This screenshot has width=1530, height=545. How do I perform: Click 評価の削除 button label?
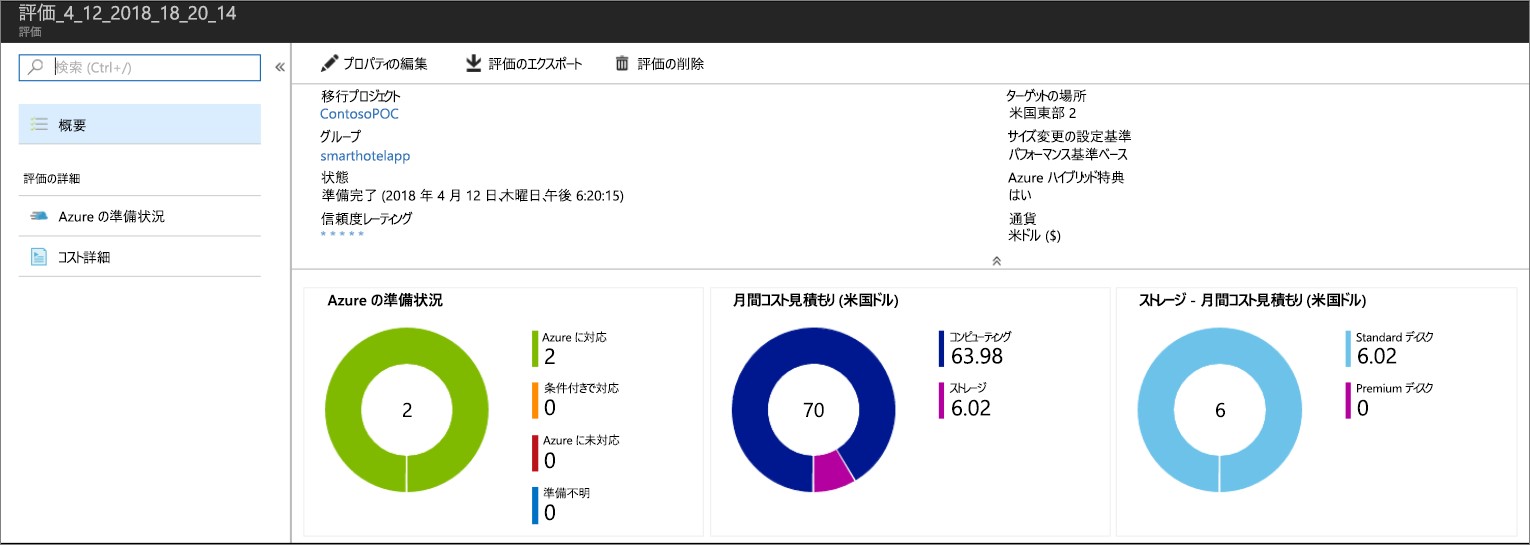tap(670, 64)
